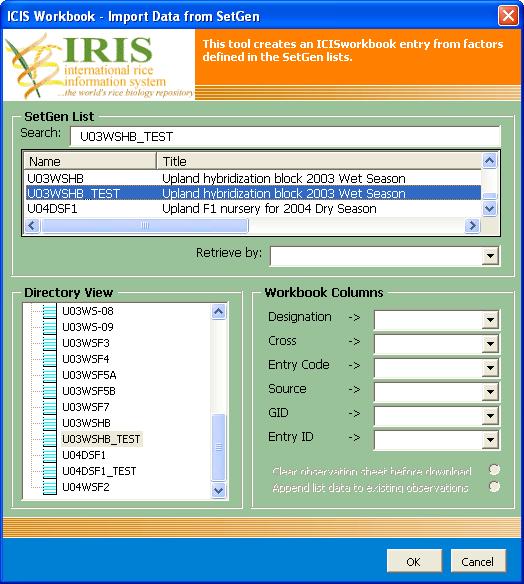
Task: Click the list icon beside U04DSF1_TEST
Action: (50, 471)
